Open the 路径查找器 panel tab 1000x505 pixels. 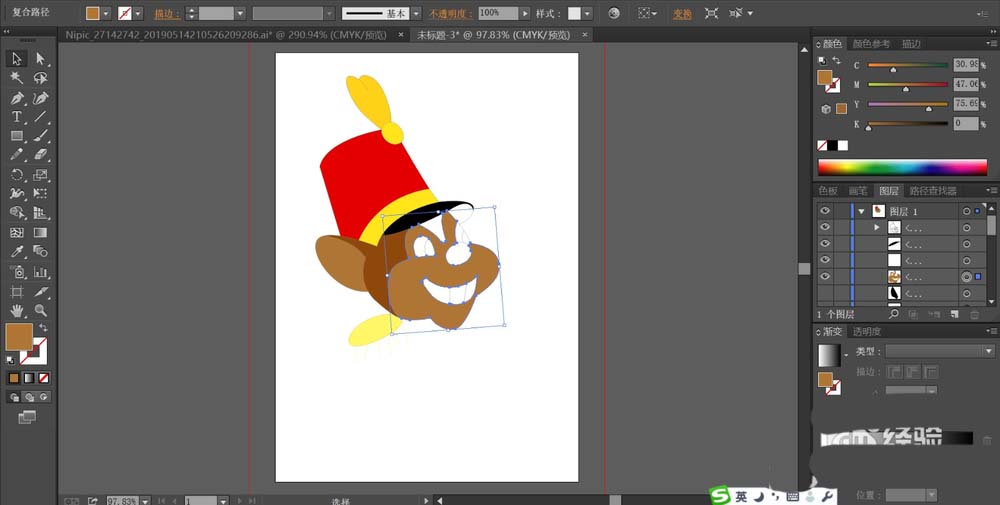click(932, 191)
